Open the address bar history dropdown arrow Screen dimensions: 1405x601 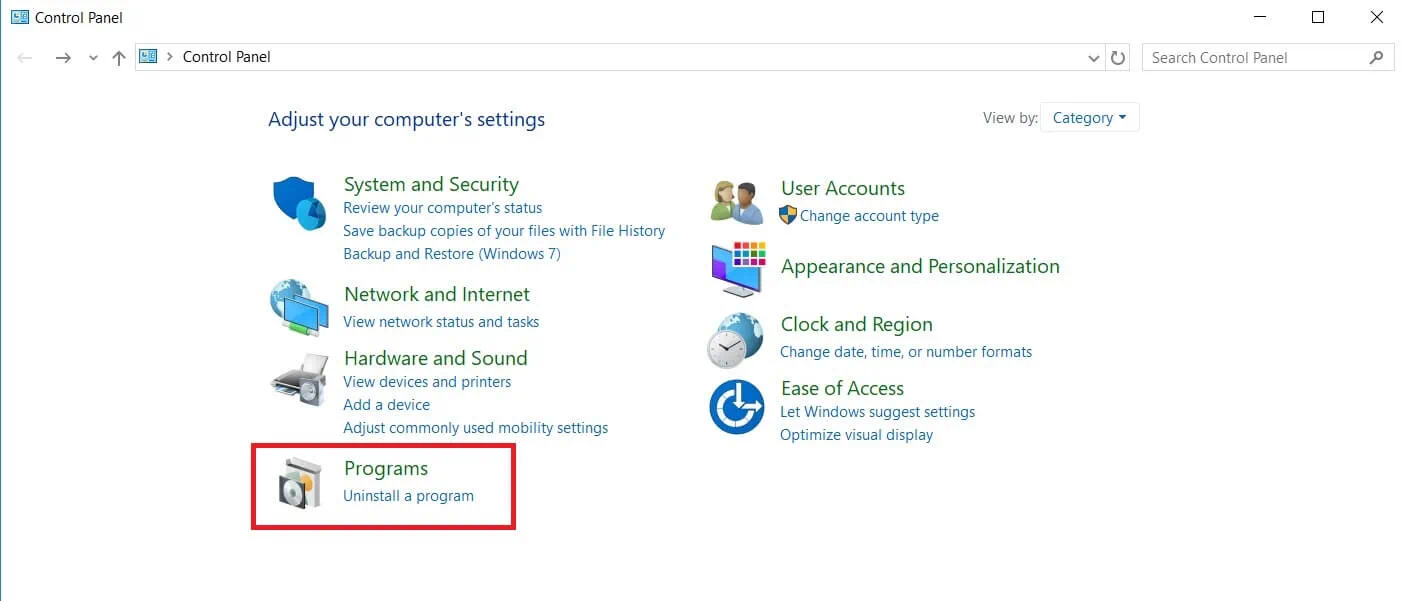click(1093, 58)
